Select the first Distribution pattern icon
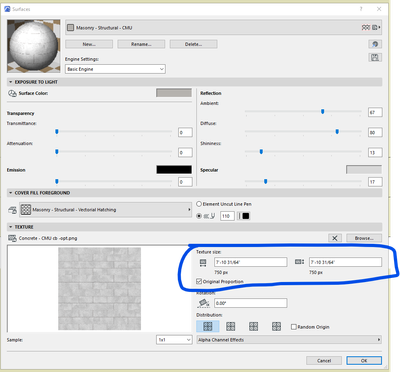Viewport: 400px width, 372px height. point(208,326)
